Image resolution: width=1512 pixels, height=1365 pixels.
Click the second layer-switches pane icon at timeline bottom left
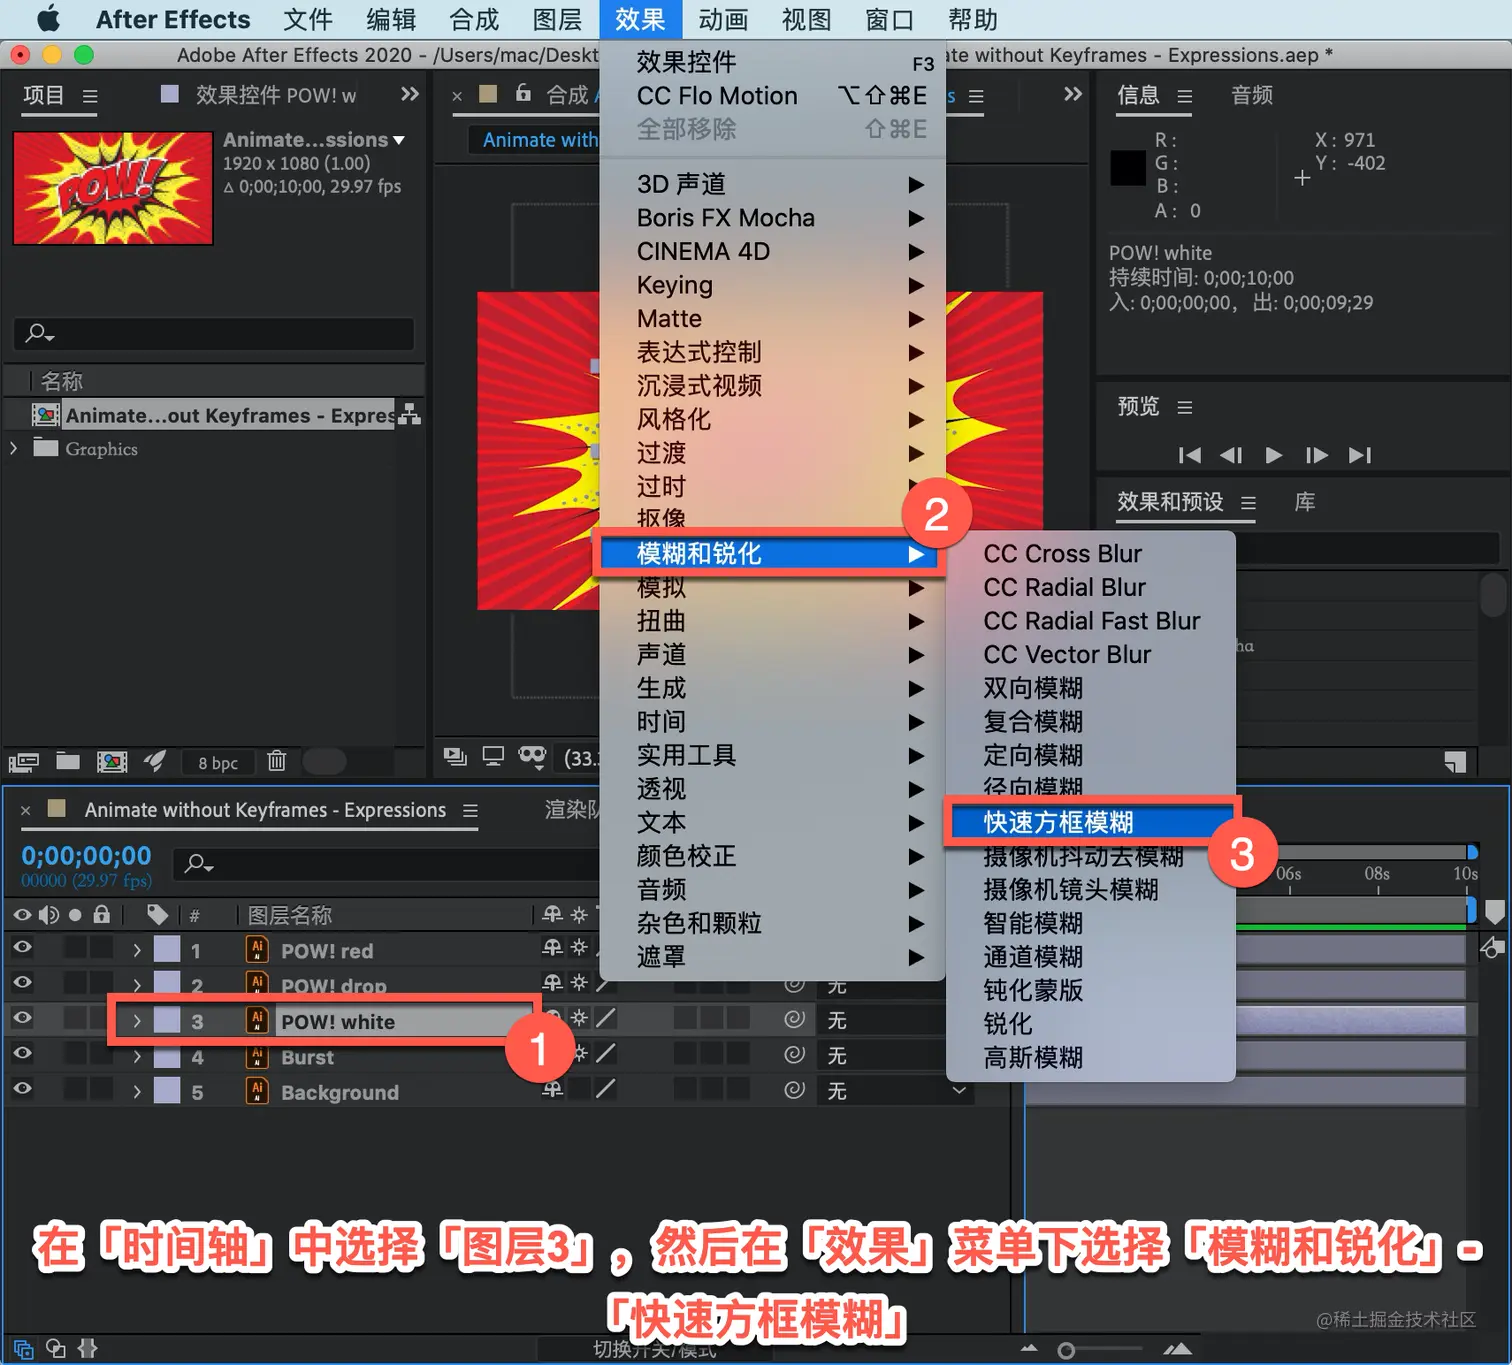tap(56, 1349)
